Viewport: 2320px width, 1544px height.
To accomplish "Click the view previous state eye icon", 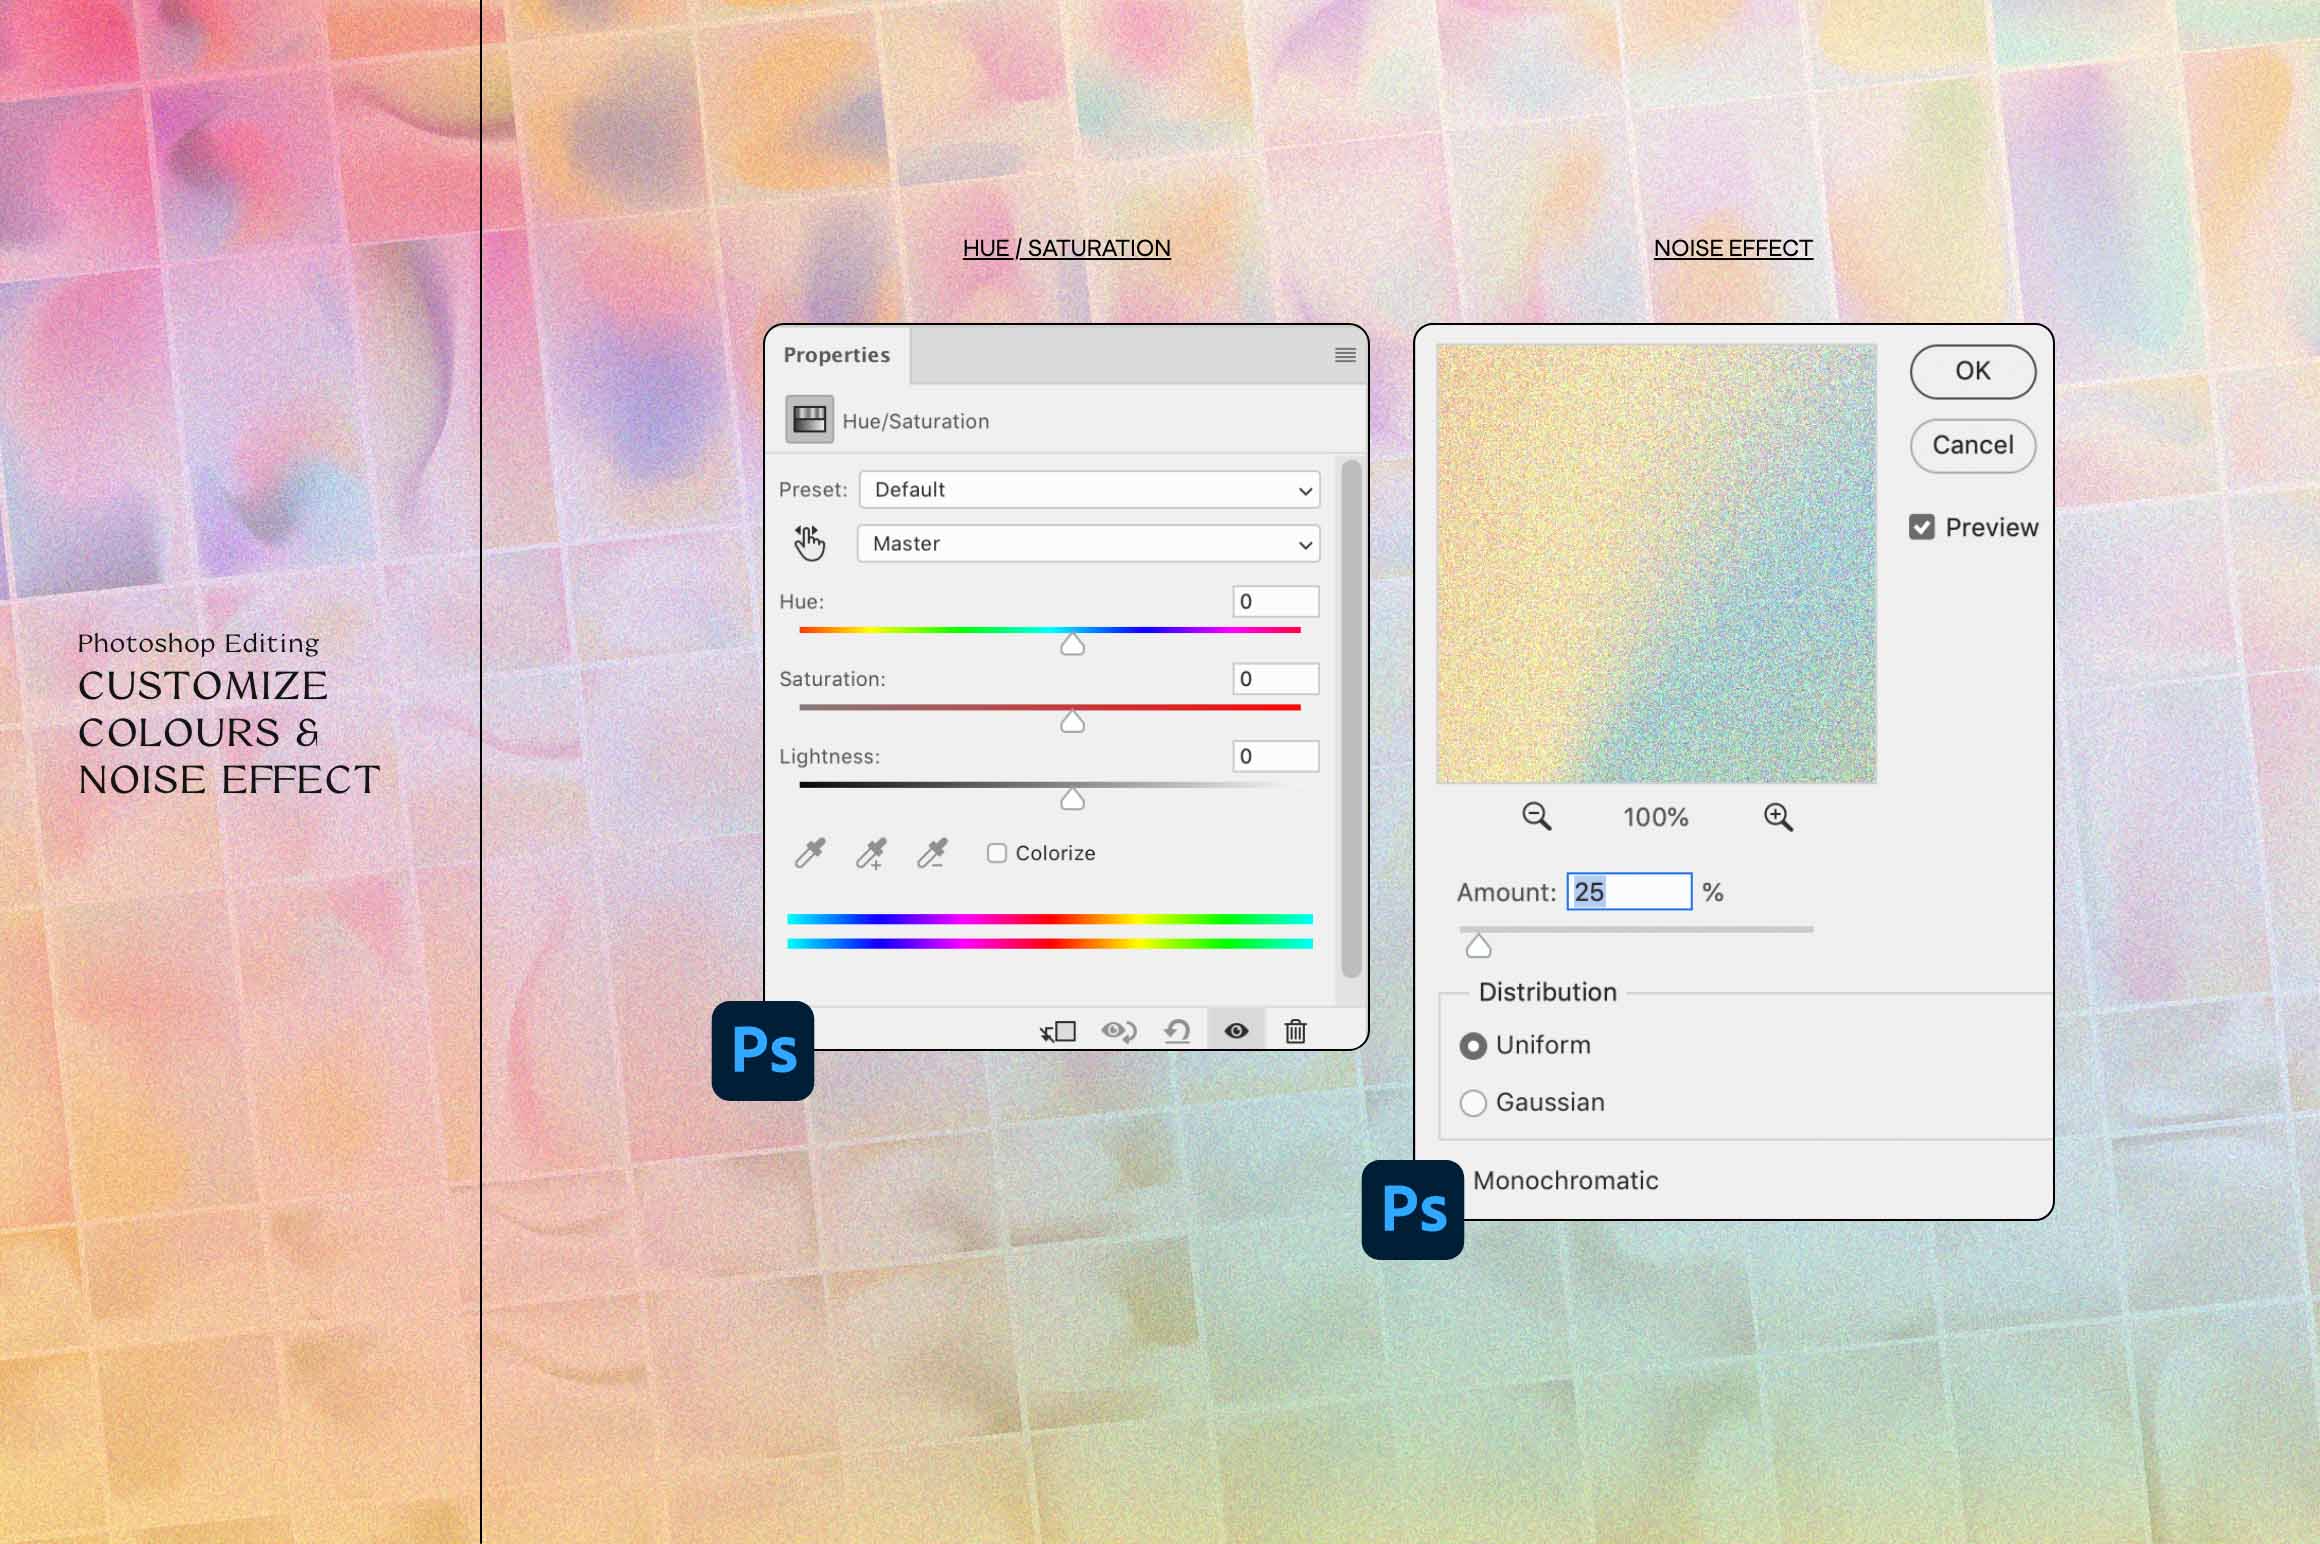I will (1118, 1031).
